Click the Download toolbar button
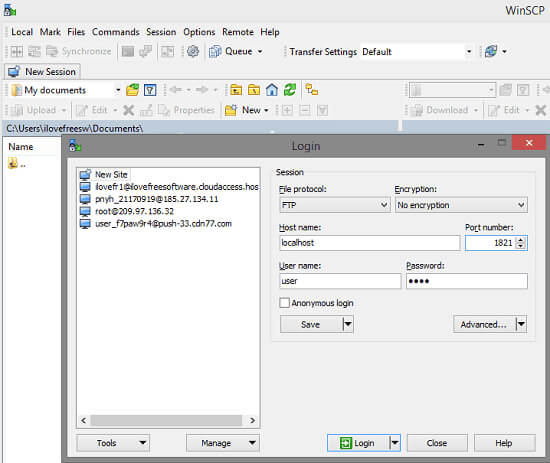This screenshot has height=463, width=550. [x=439, y=110]
